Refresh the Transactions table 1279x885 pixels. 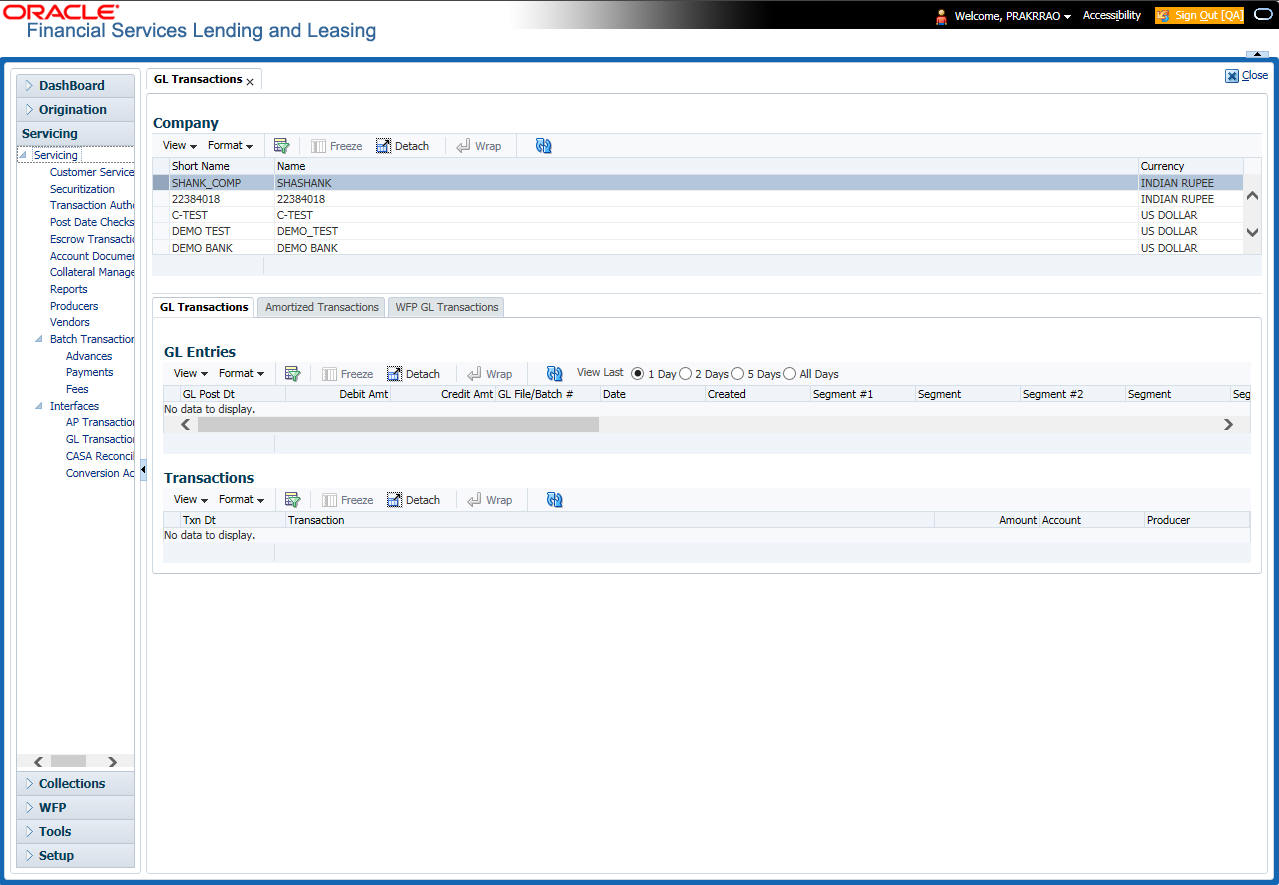click(554, 500)
